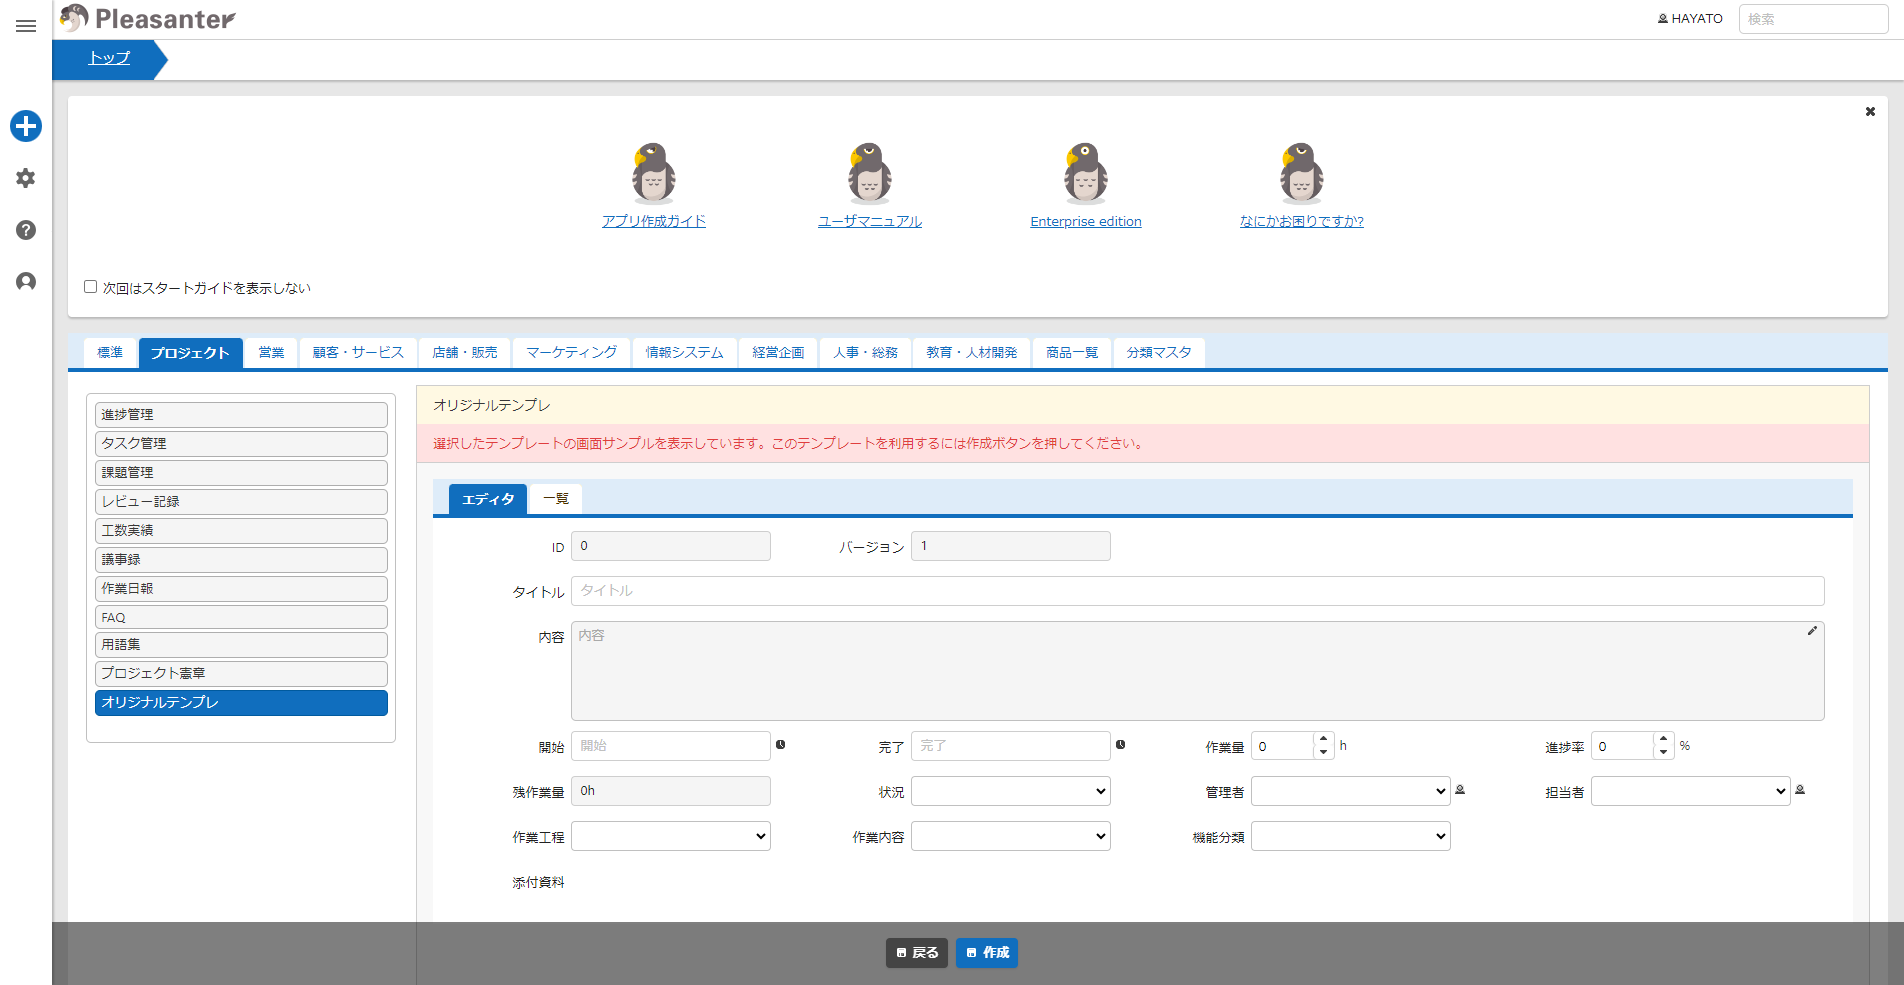
Task: Click the トップ breadcrumb link
Action: tap(109, 58)
